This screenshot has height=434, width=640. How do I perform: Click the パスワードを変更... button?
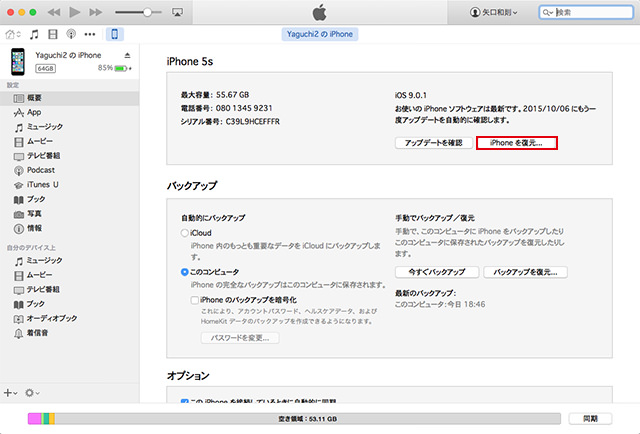[x=240, y=338]
